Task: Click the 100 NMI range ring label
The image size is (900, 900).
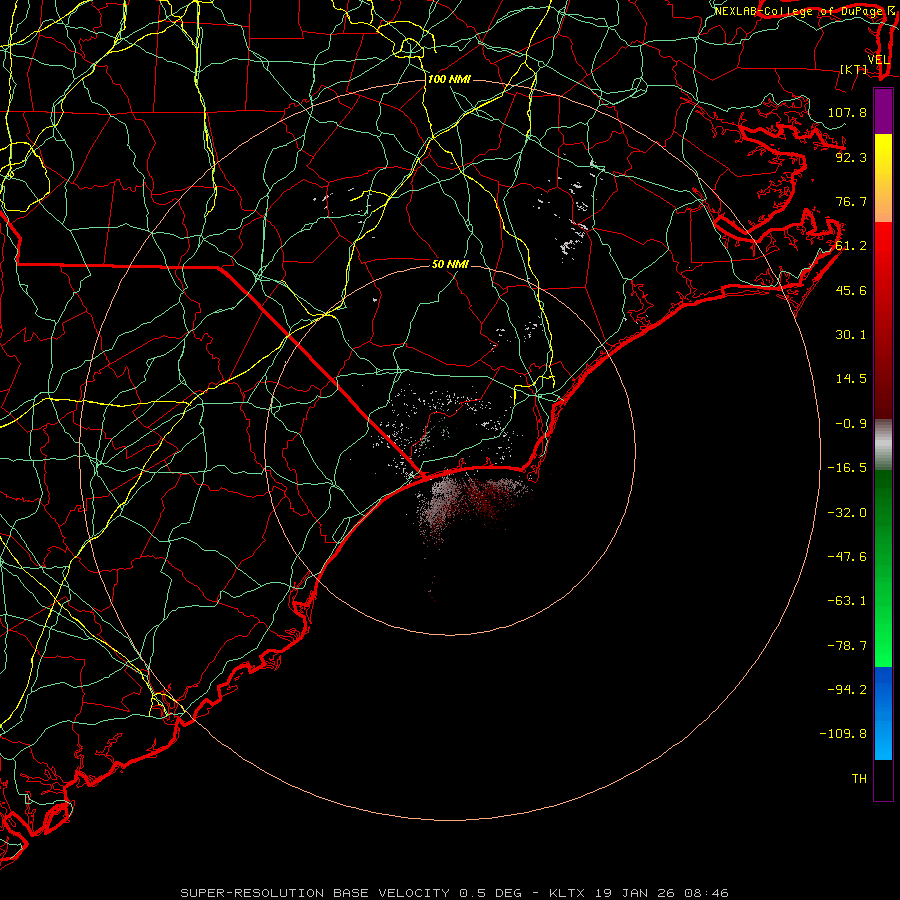Action: pos(449,79)
